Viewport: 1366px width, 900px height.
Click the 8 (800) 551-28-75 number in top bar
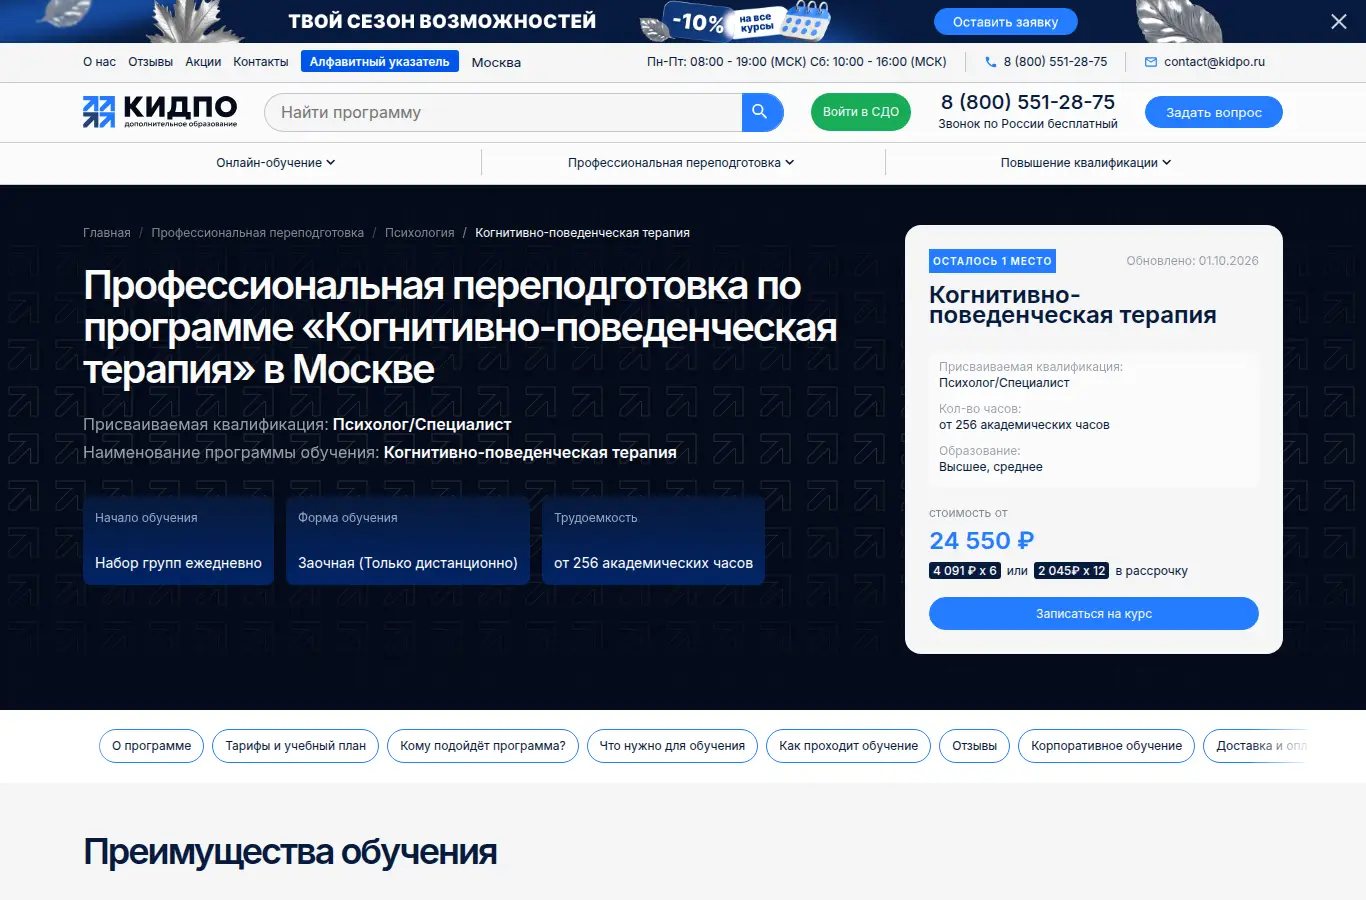[x=1056, y=62]
